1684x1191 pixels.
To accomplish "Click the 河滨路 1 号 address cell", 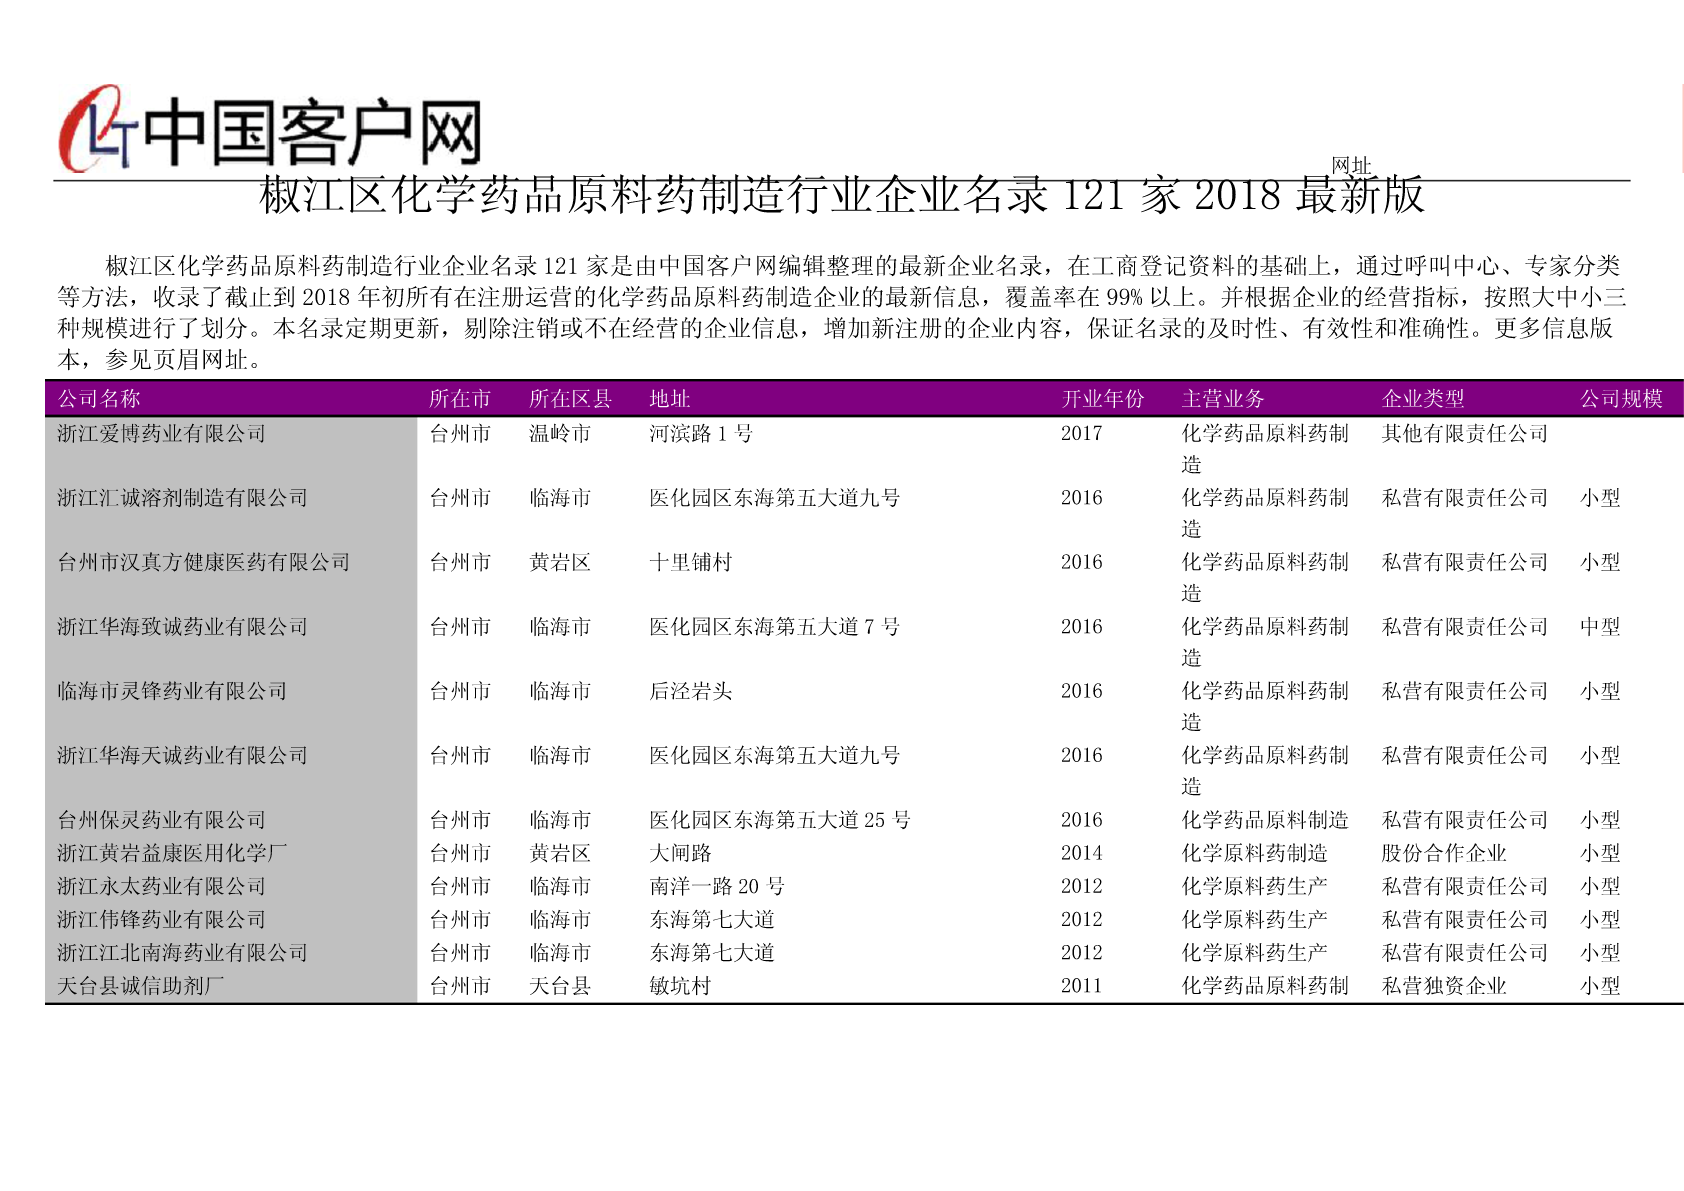I will pyautogui.click(x=701, y=433).
